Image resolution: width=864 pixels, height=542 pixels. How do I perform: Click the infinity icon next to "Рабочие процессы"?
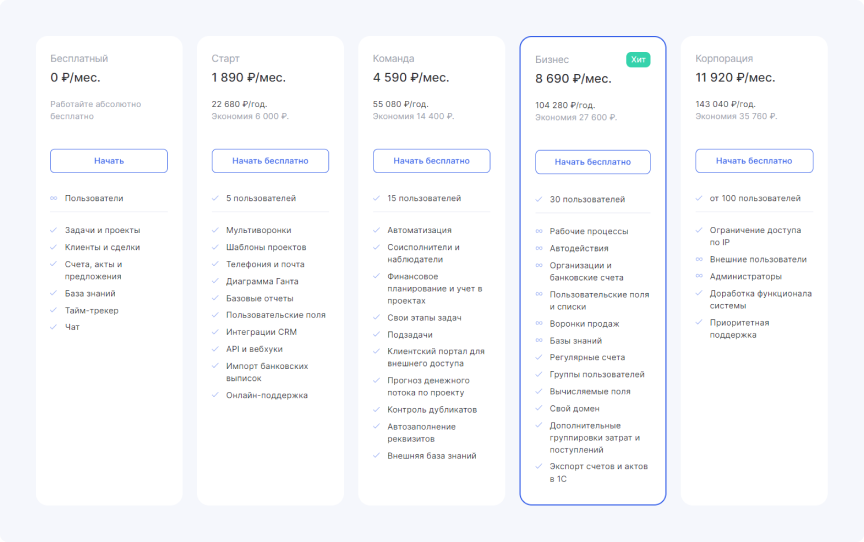click(x=539, y=232)
